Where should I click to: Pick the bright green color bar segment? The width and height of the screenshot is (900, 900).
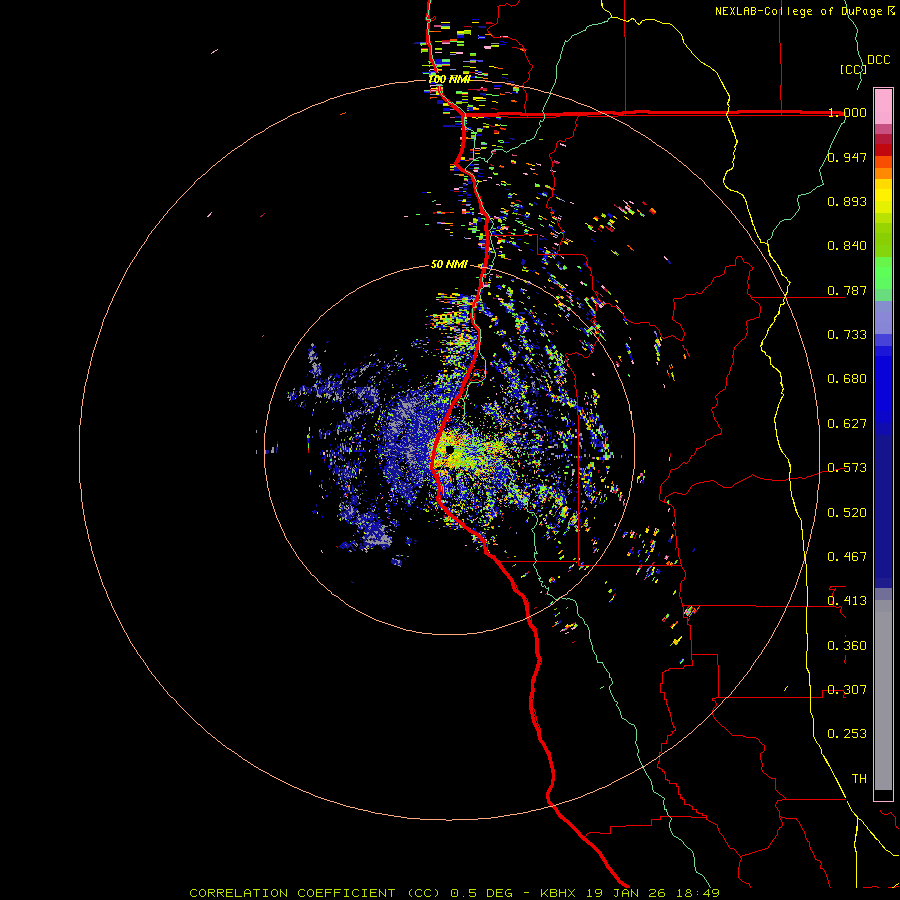pos(883,273)
